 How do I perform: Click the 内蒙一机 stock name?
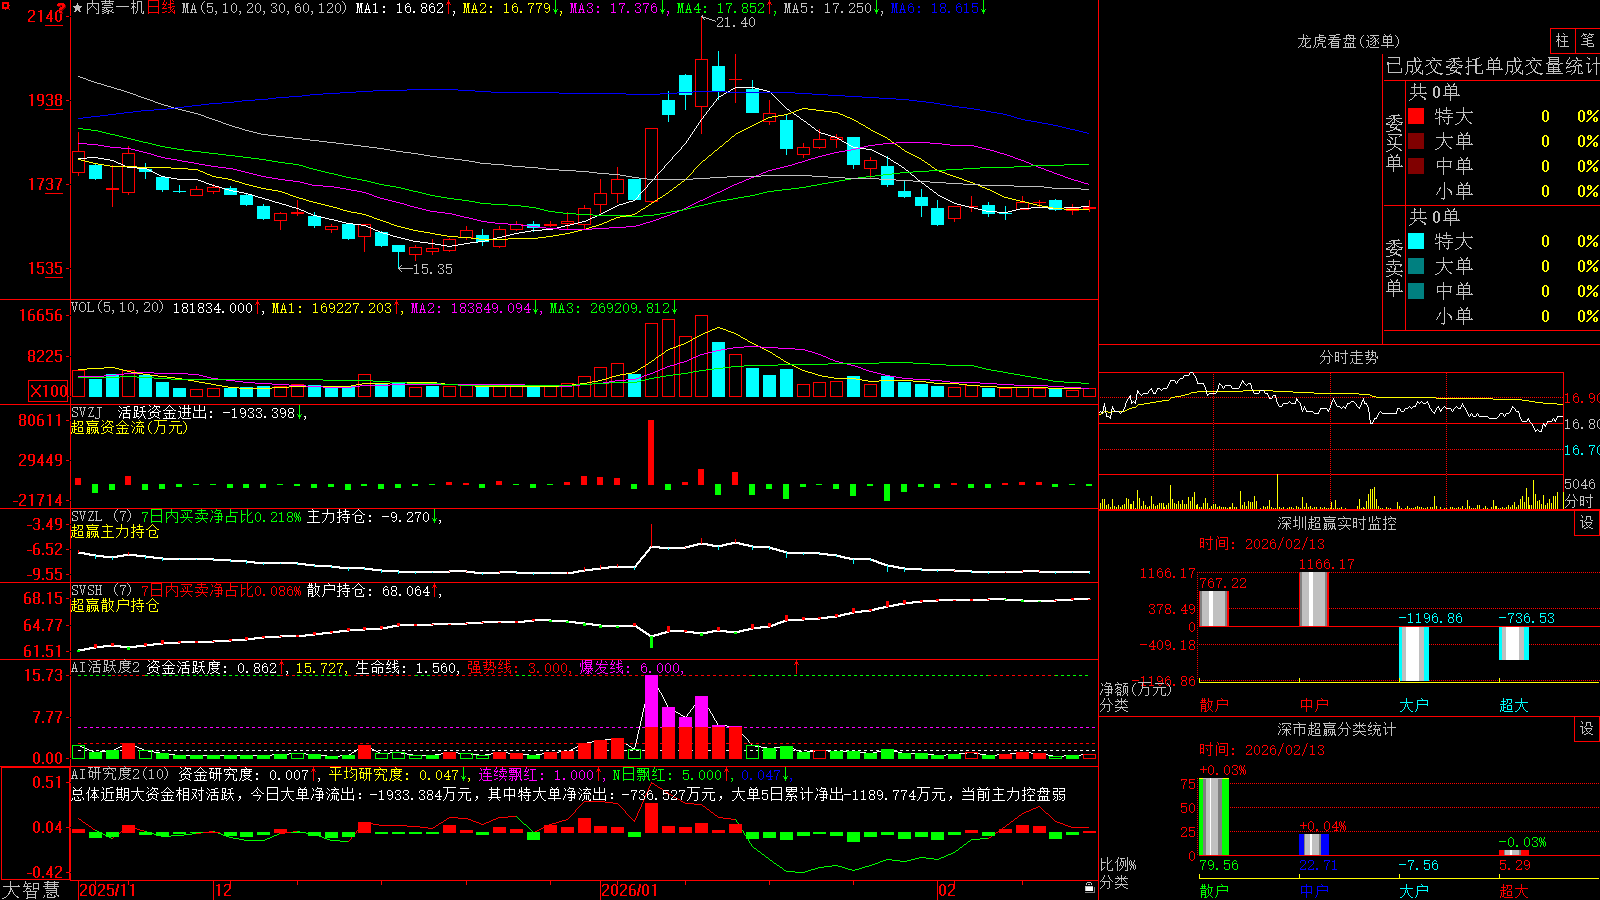pos(115,8)
